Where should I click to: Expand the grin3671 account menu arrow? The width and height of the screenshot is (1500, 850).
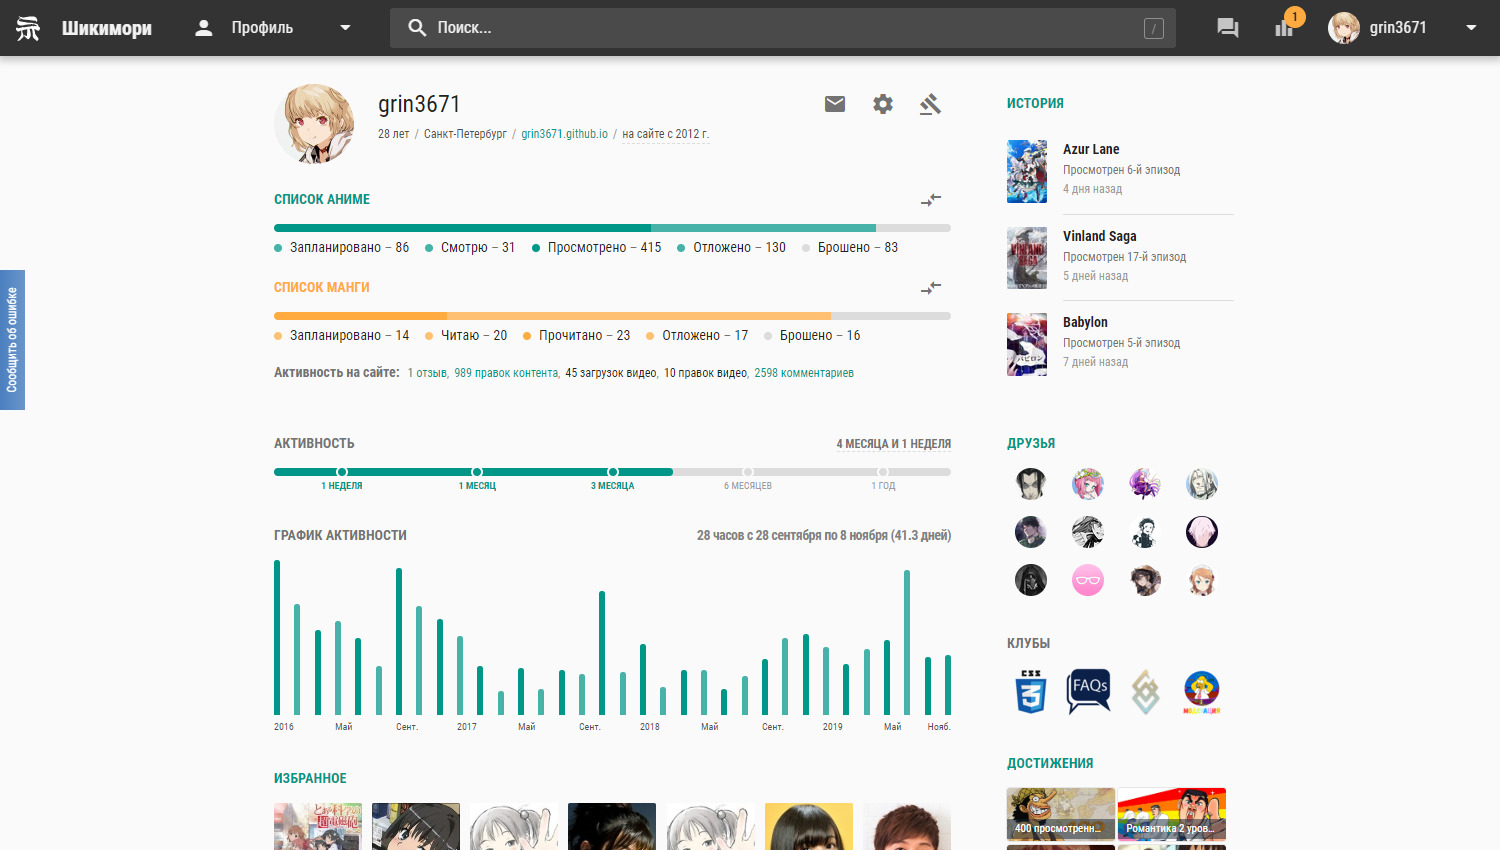(1471, 28)
